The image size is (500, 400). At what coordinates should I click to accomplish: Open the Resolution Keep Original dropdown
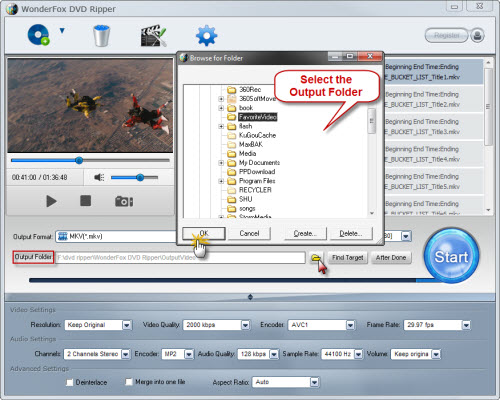pyautogui.click(x=127, y=325)
